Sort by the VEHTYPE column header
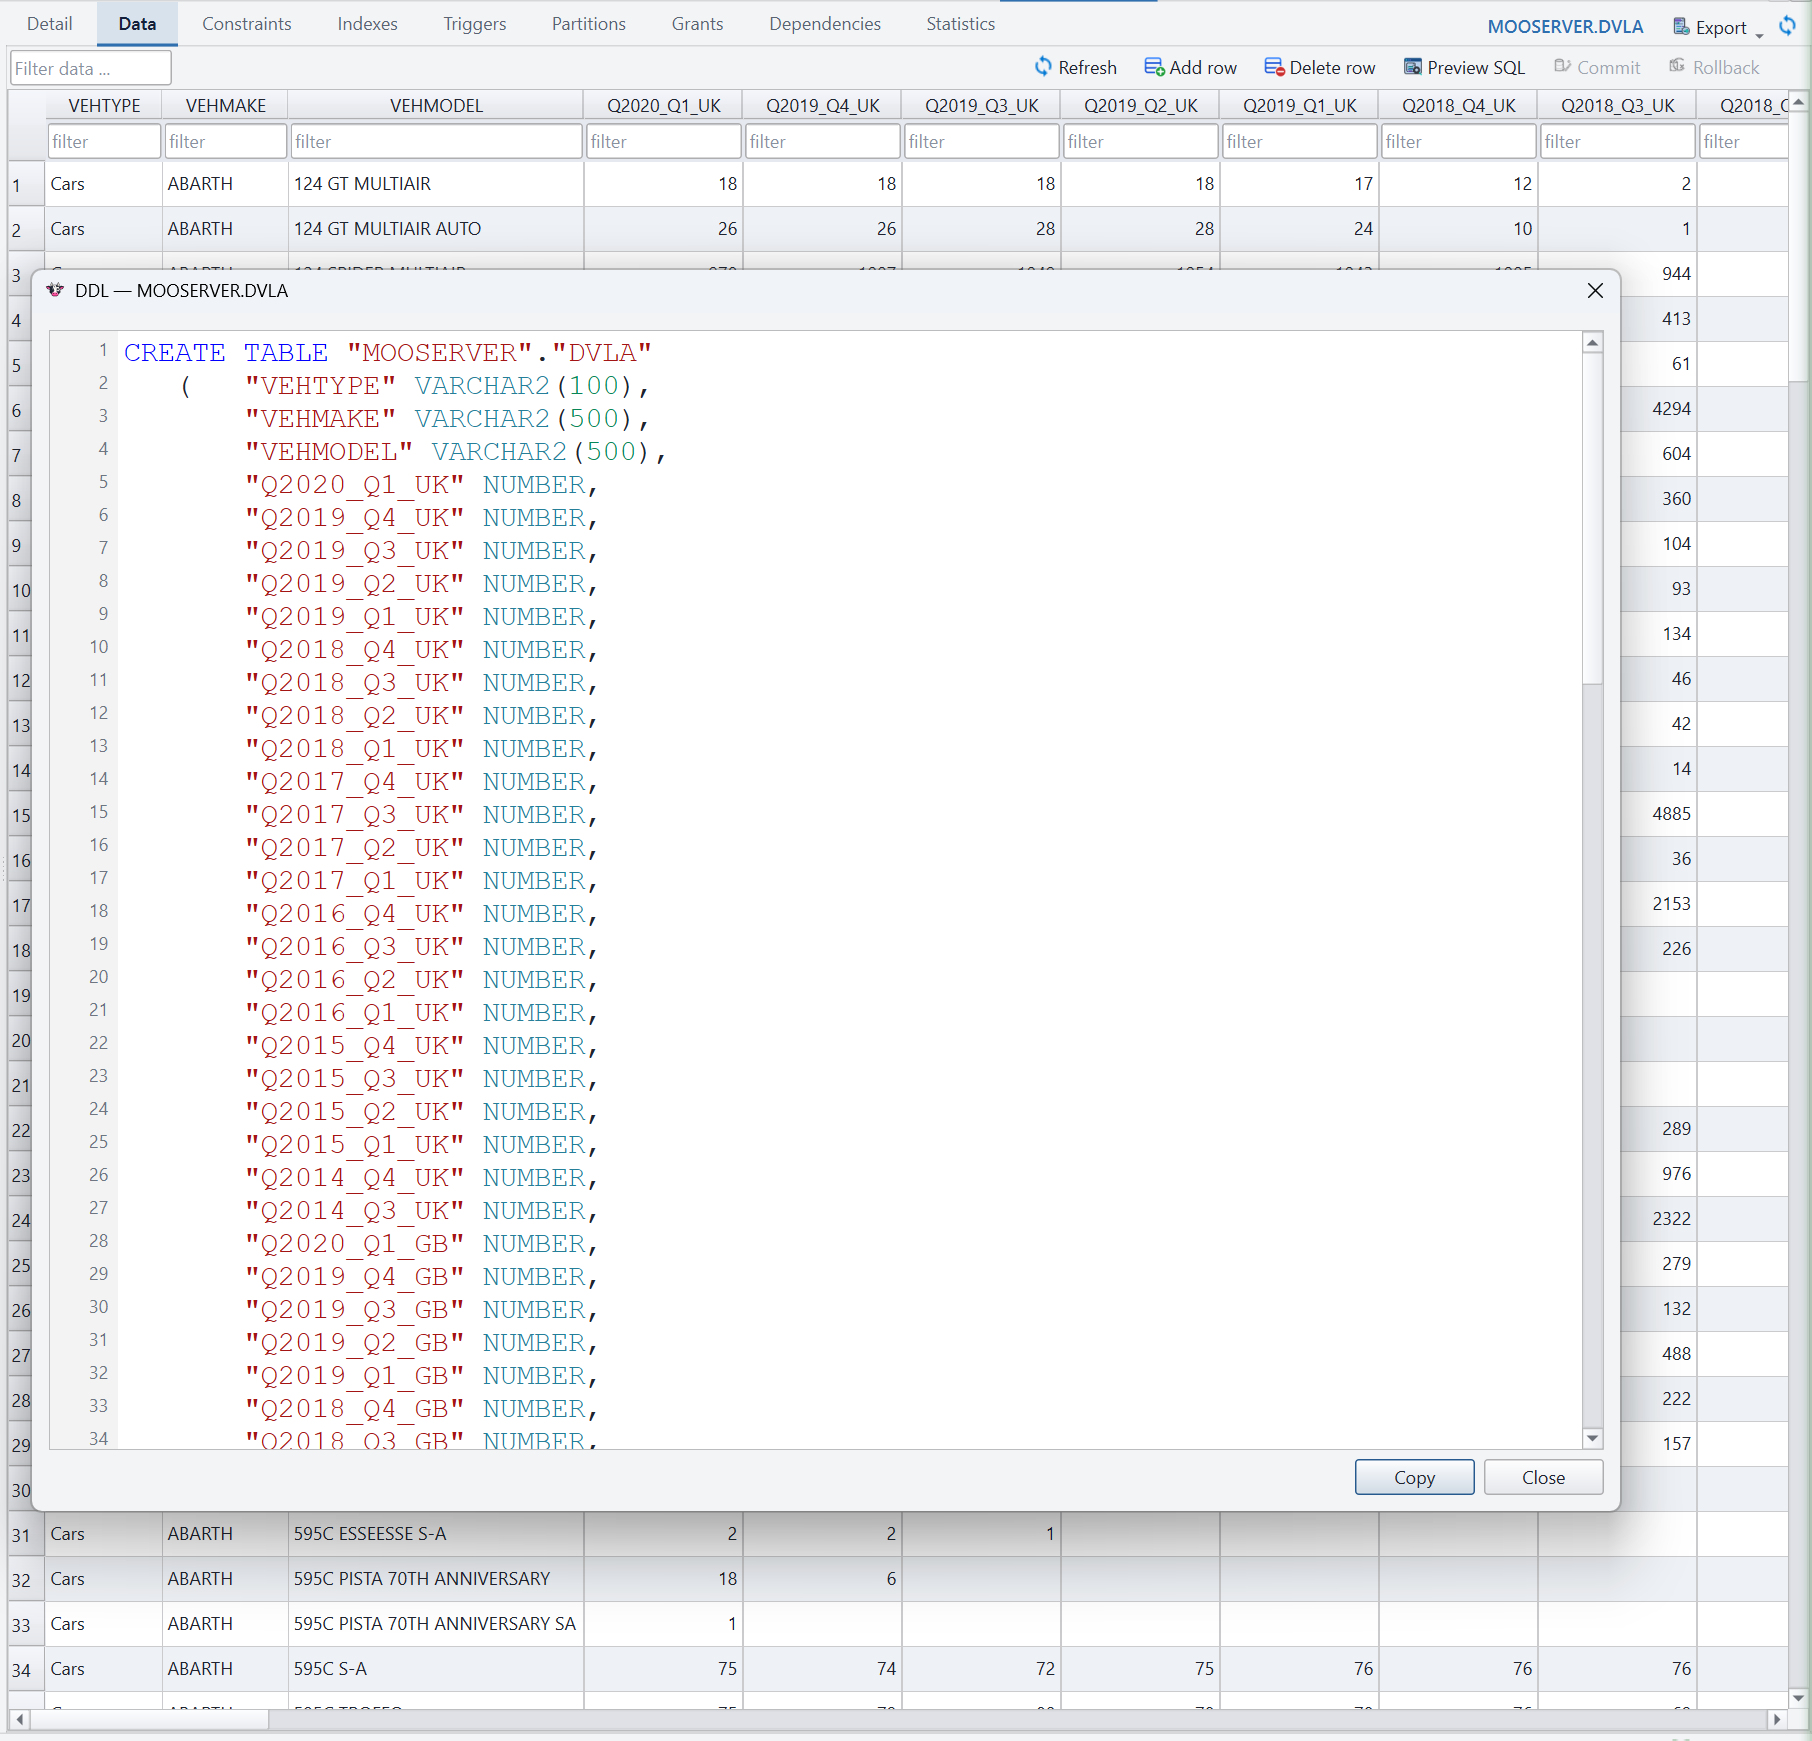The image size is (1812, 1741). coord(104,105)
